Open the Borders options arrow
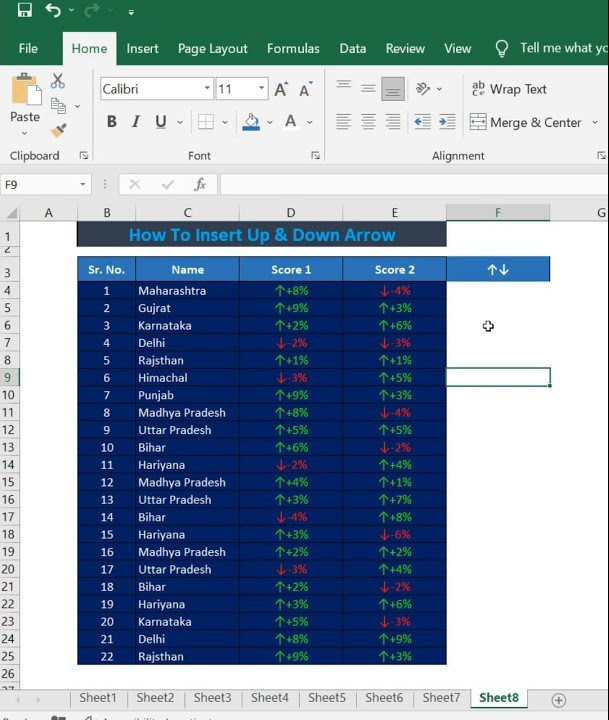Screen dimensions: 609x720 [x=225, y=122]
